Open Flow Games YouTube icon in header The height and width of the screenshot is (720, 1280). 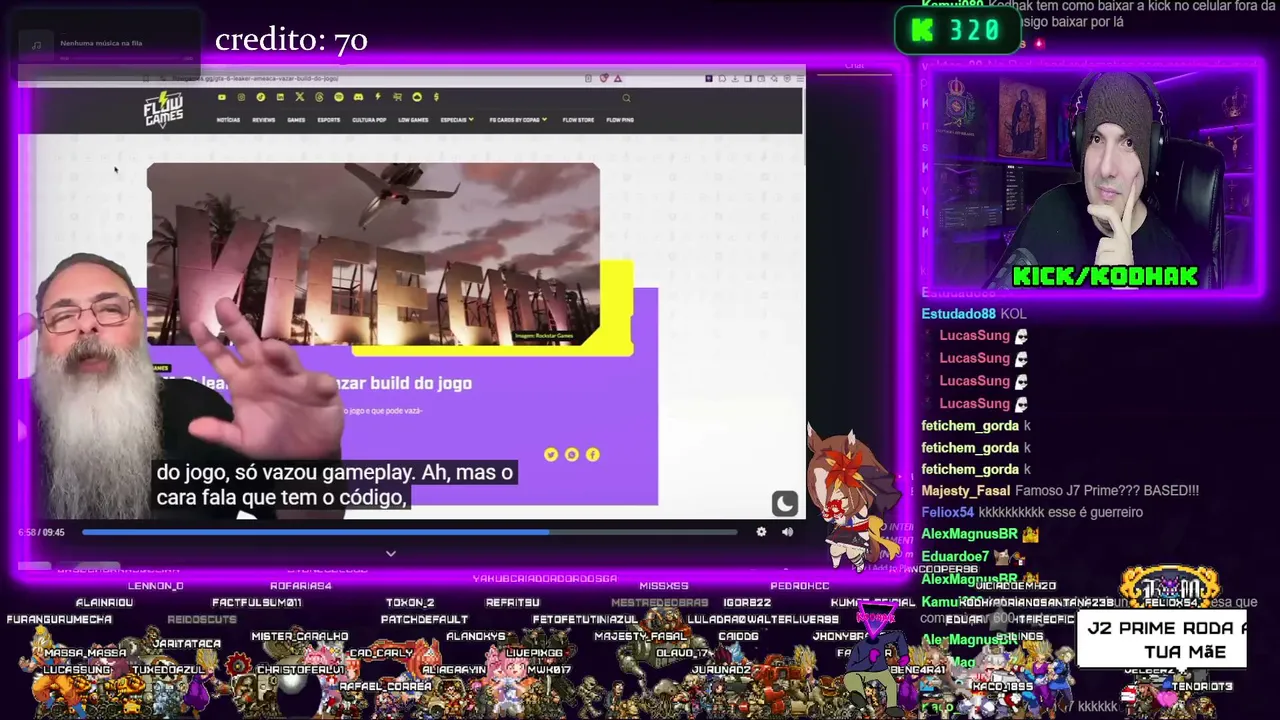(x=221, y=97)
